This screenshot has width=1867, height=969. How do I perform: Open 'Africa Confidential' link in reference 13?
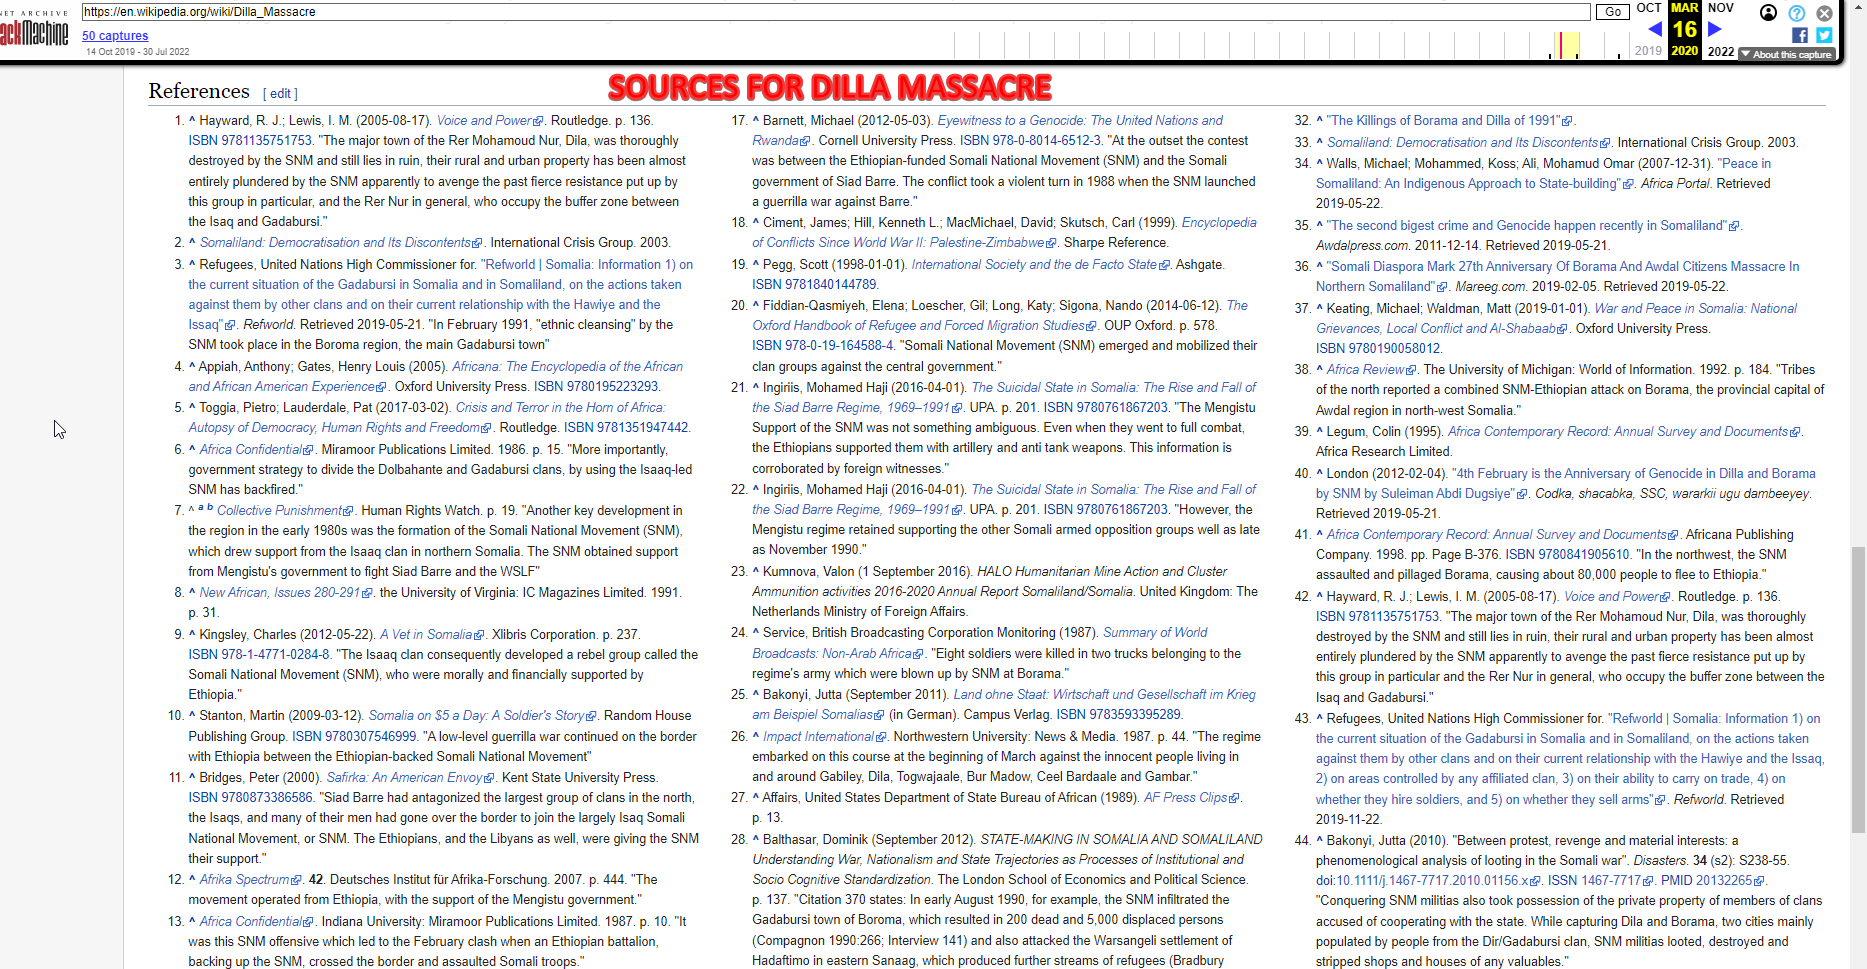256,922
